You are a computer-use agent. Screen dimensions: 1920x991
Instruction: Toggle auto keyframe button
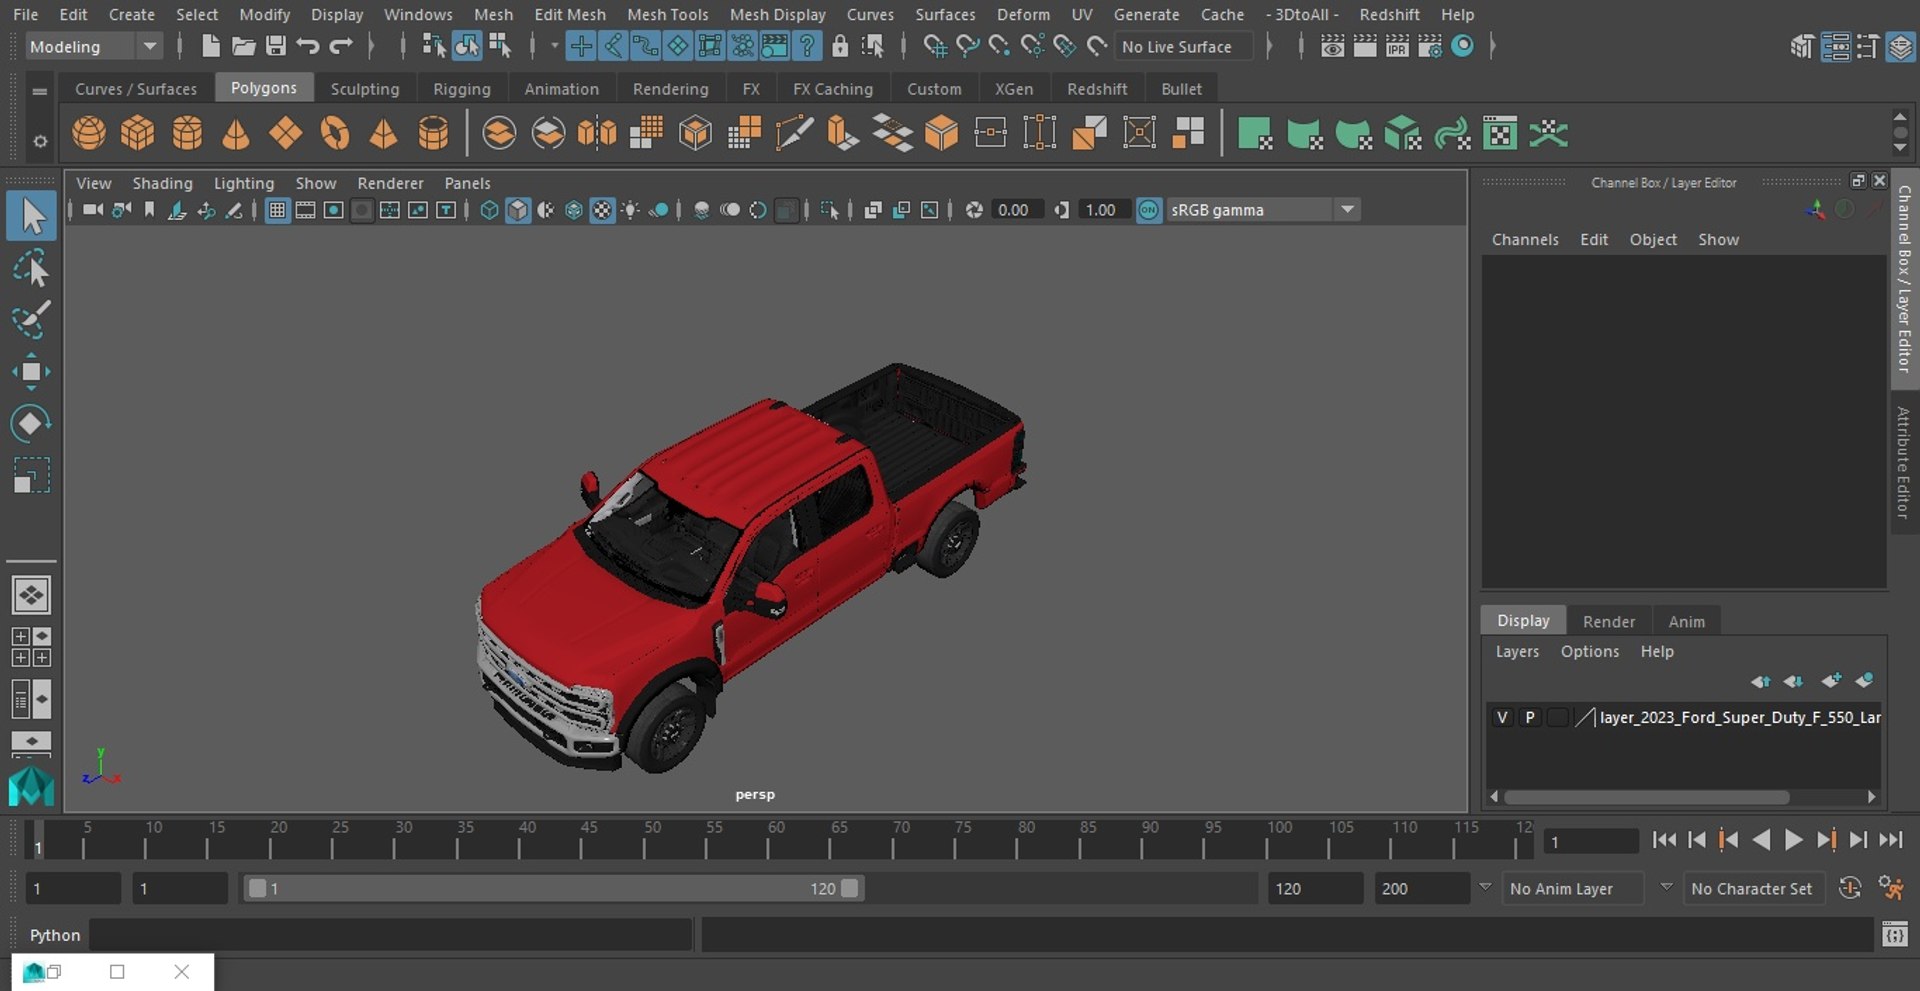[1850, 888]
